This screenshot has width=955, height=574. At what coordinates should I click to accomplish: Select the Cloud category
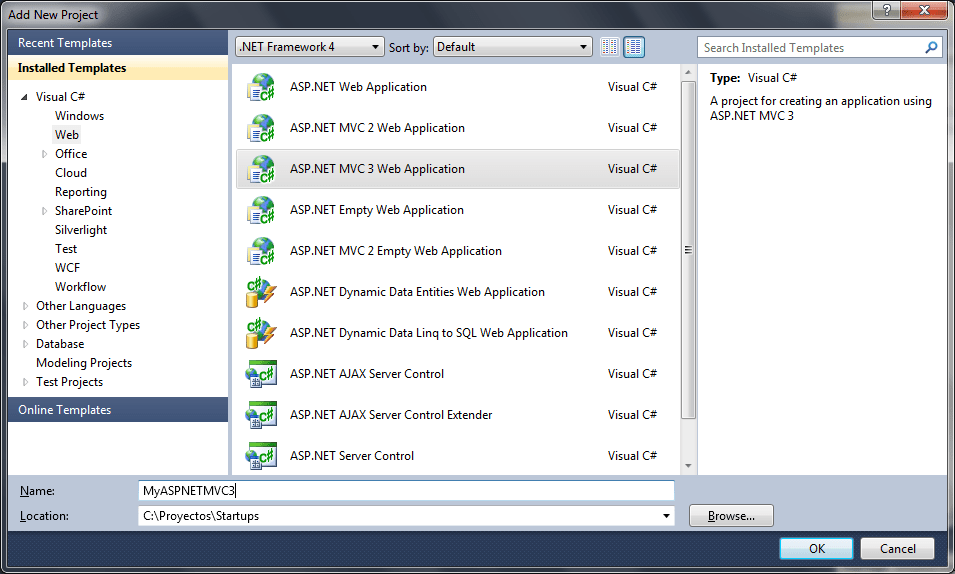pos(71,173)
